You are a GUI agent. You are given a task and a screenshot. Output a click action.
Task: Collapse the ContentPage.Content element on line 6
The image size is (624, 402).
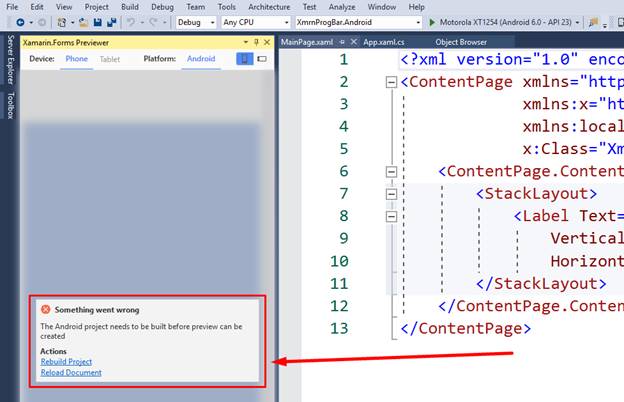[392, 172]
